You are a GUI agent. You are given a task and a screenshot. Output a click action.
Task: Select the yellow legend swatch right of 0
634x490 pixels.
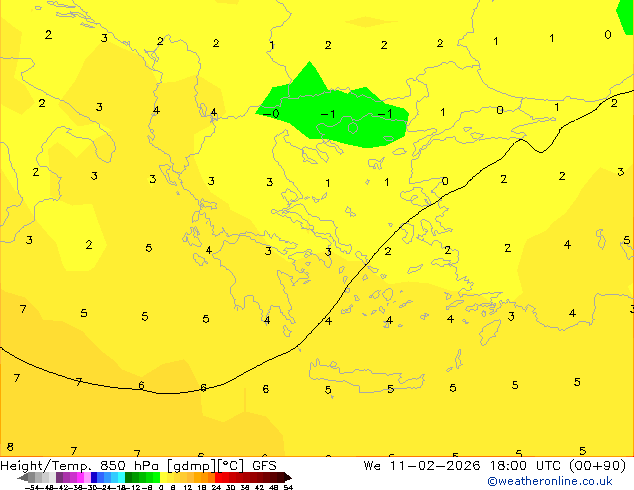pos(163,477)
